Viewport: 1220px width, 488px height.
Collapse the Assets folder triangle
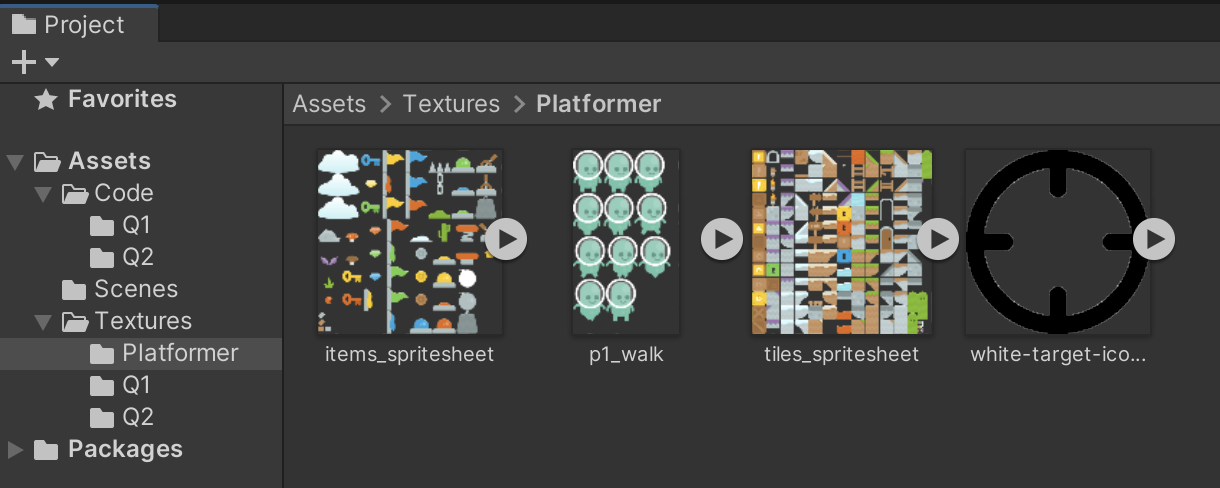point(15,162)
